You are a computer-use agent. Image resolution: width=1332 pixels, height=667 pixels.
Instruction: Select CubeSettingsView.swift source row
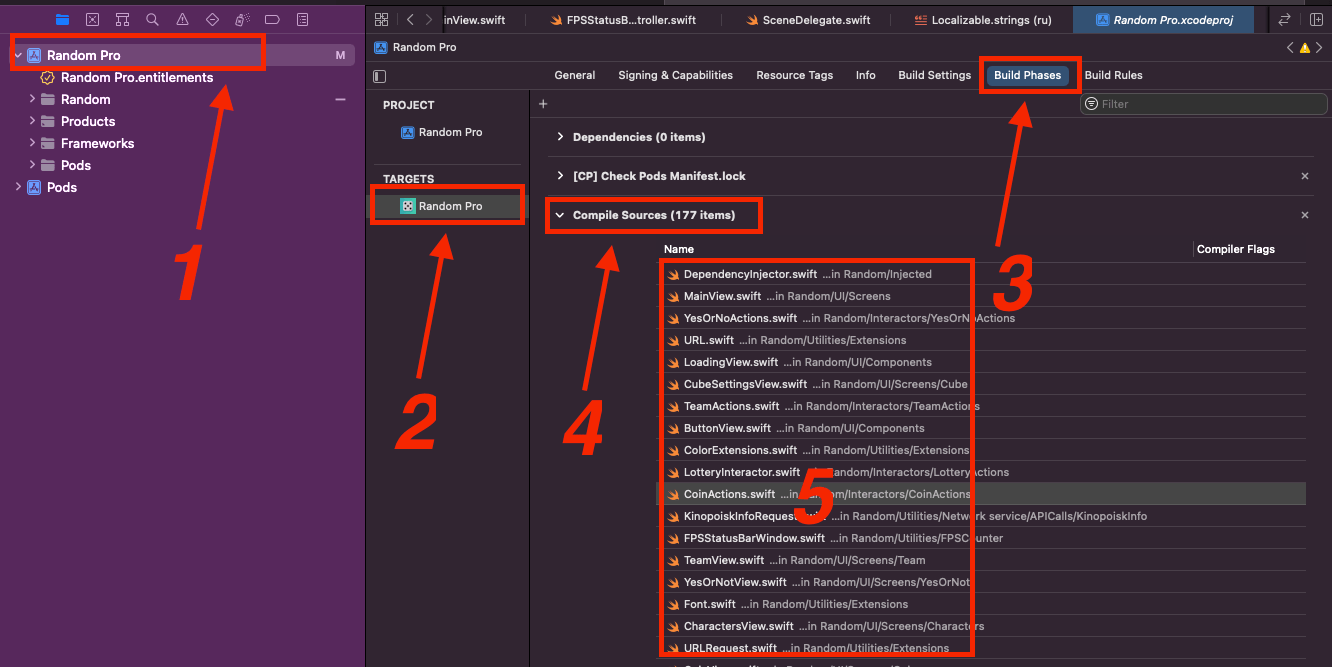[x=981, y=384]
